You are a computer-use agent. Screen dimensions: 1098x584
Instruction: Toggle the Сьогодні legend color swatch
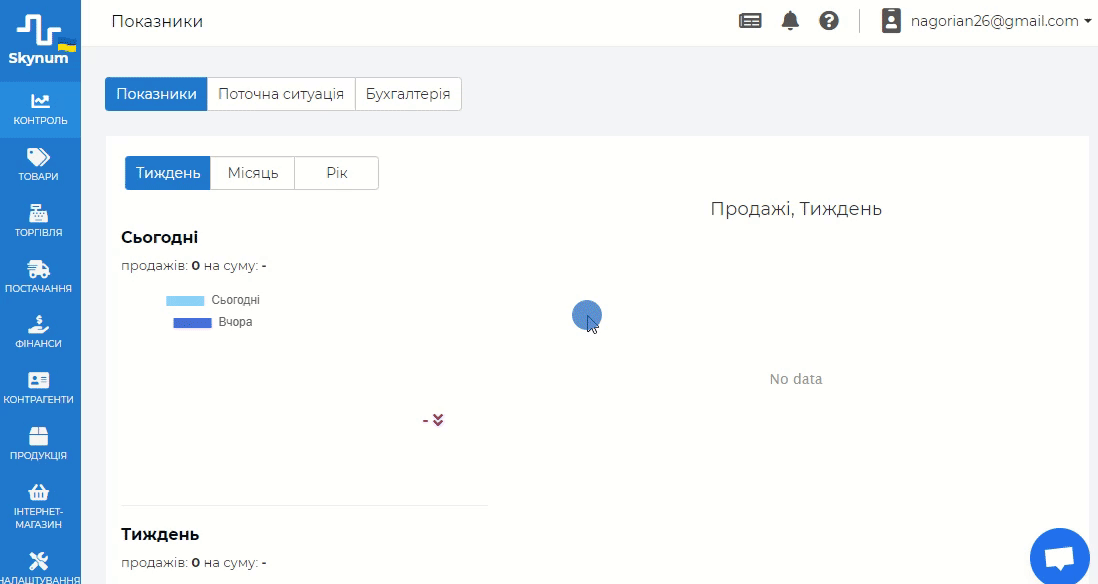click(185, 300)
